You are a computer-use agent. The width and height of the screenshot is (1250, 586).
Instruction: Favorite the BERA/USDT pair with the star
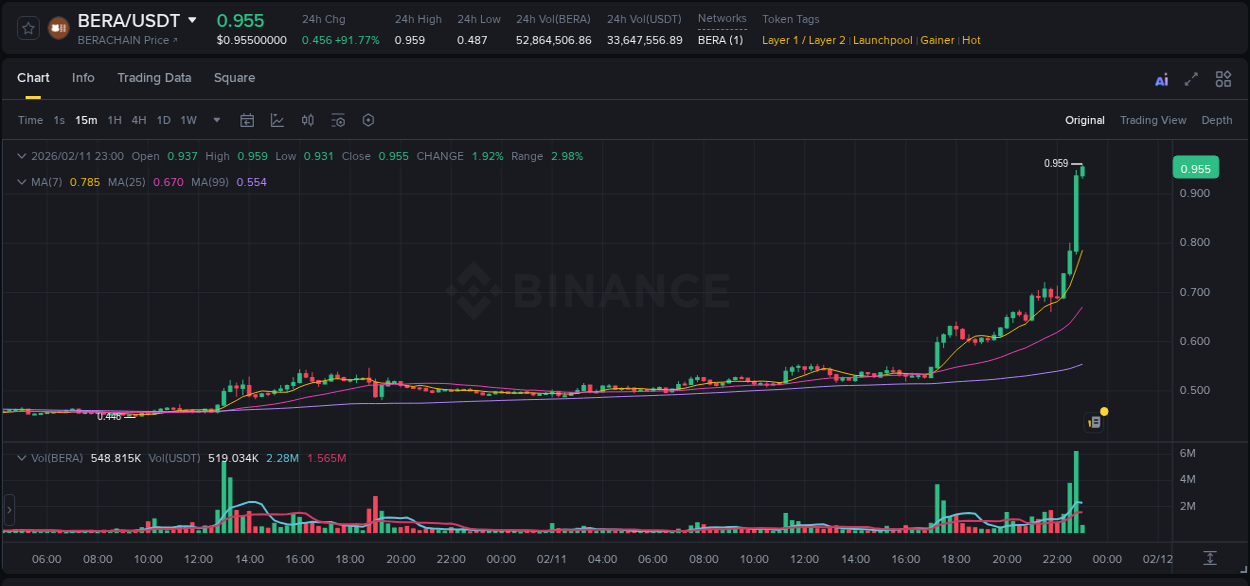(x=27, y=27)
